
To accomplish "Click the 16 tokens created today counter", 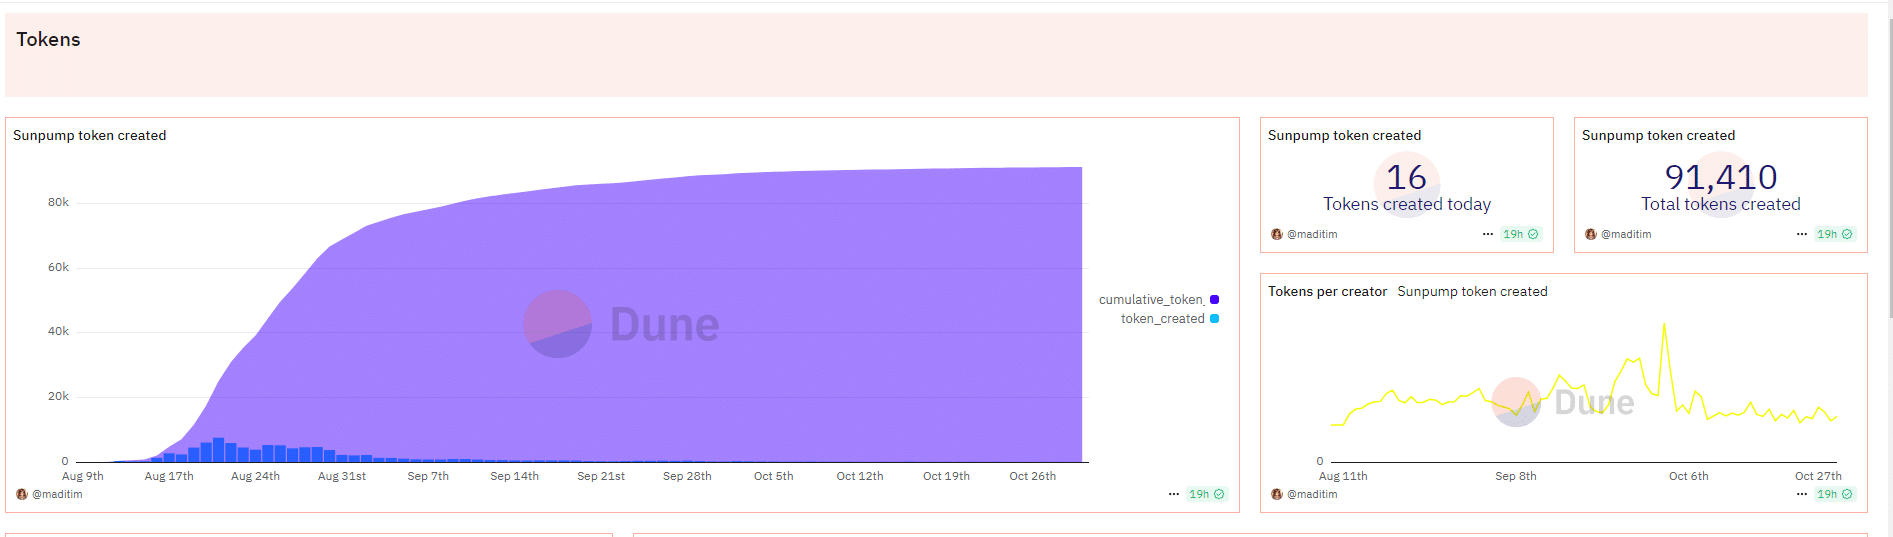I will pos(1406,177).
